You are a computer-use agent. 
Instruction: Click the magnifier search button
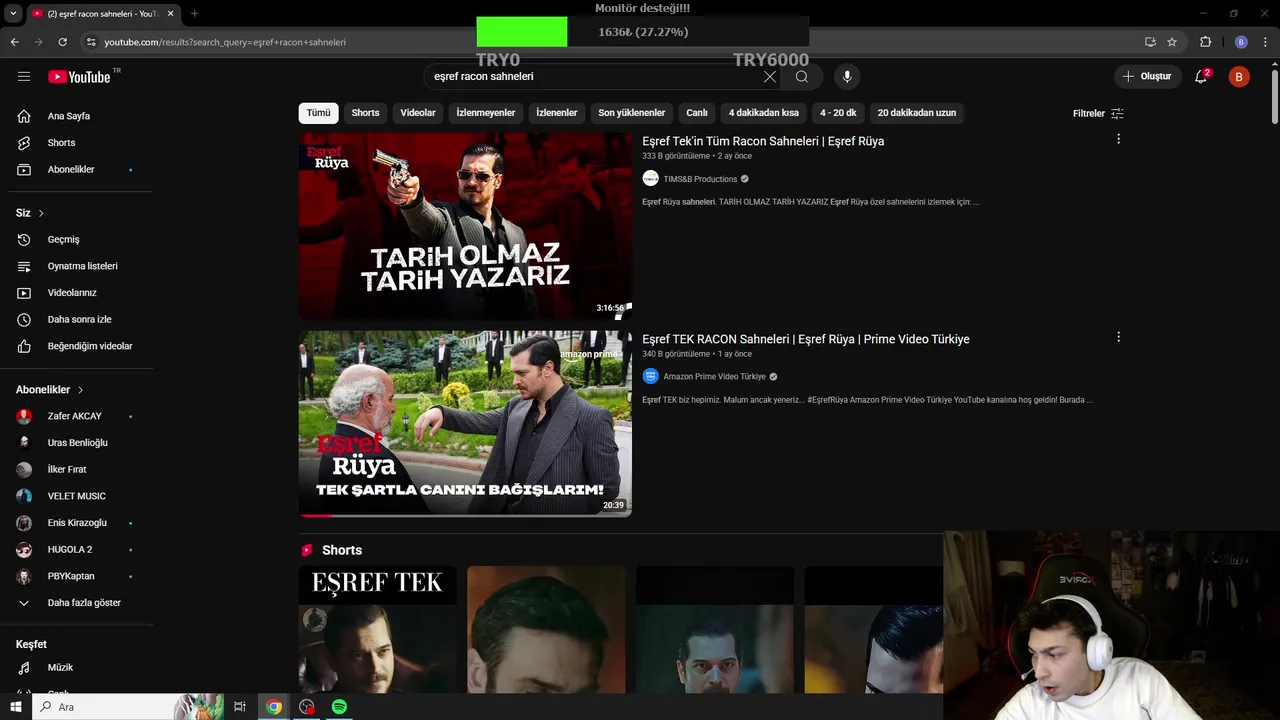click(802, 77)
